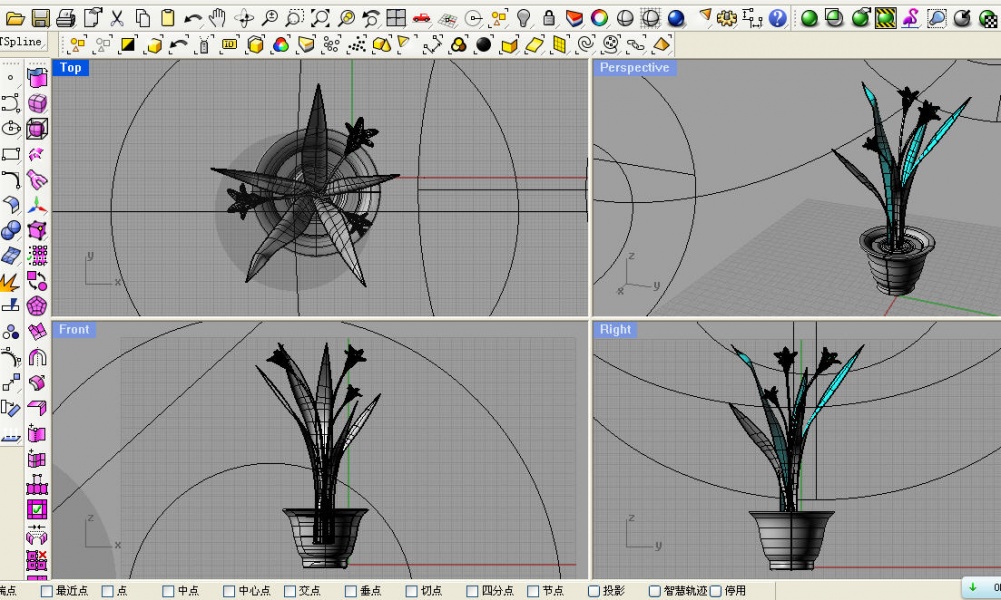Screen dimensions: 1001x600
Task: Open lights via the light bulb icon
Action: [523, 18]
